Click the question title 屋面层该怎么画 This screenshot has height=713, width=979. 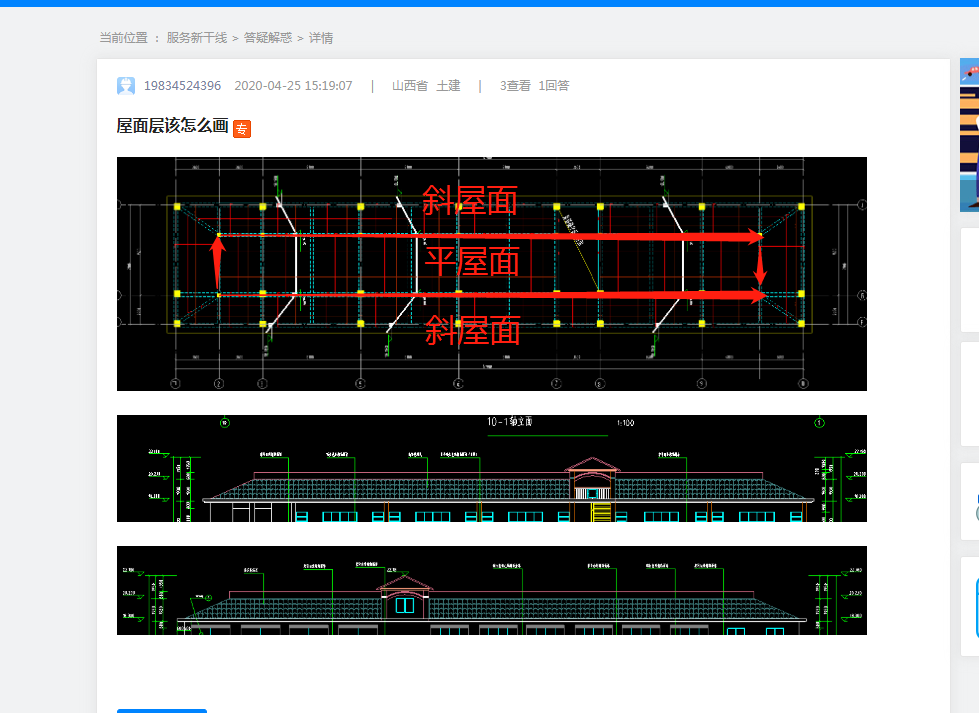[172, 126]
